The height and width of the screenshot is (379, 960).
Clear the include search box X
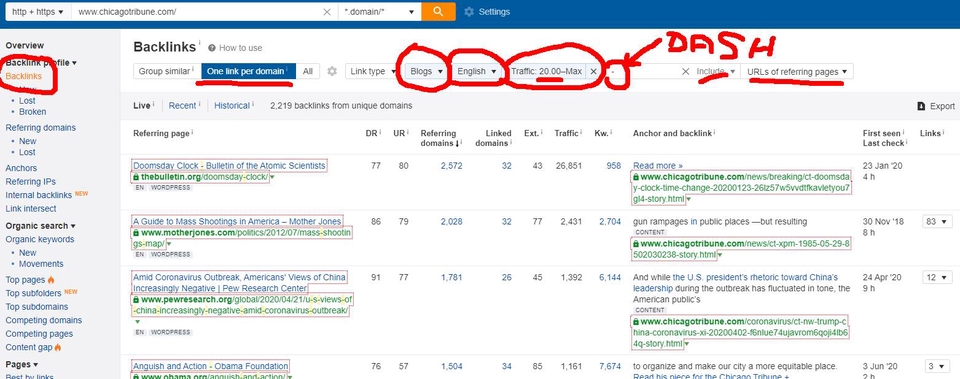[686, 72]
